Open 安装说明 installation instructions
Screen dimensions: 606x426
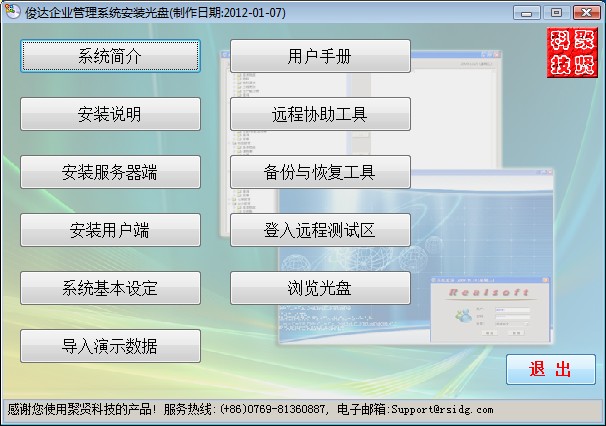point(110,114)
